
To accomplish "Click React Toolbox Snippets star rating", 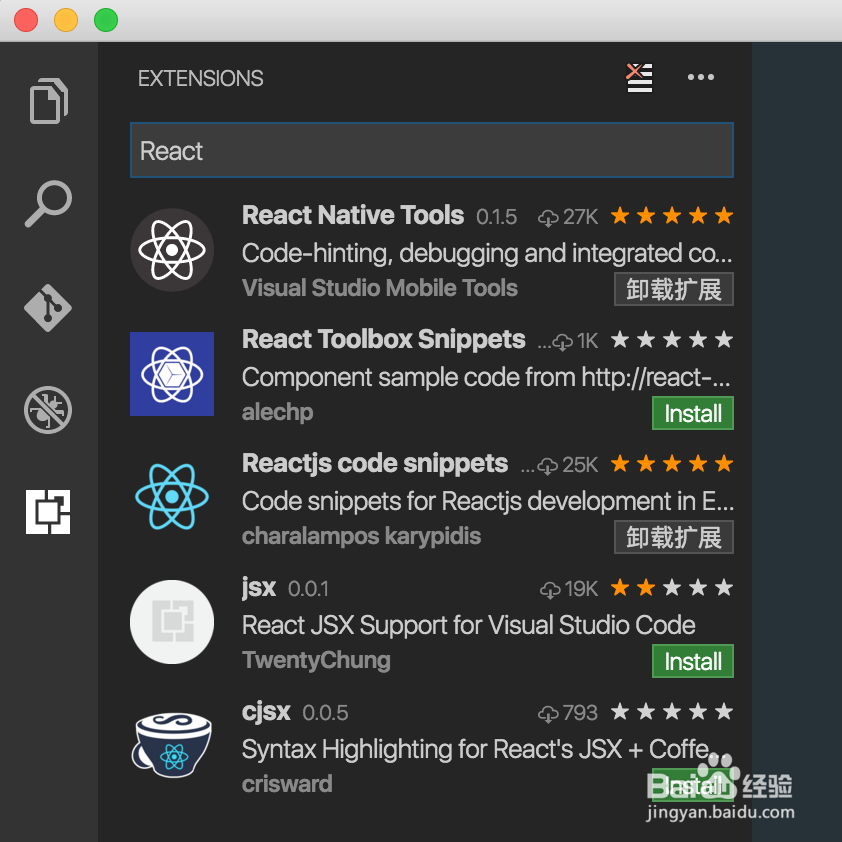I will (672, 340).
